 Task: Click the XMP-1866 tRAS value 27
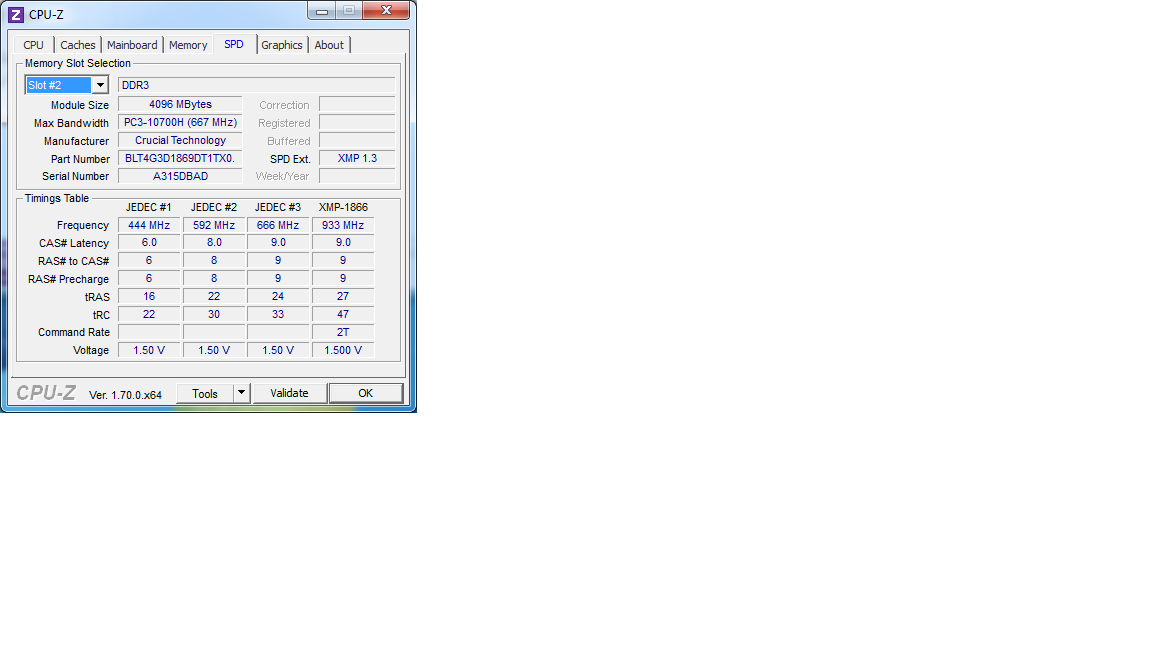tap(343, 296)
